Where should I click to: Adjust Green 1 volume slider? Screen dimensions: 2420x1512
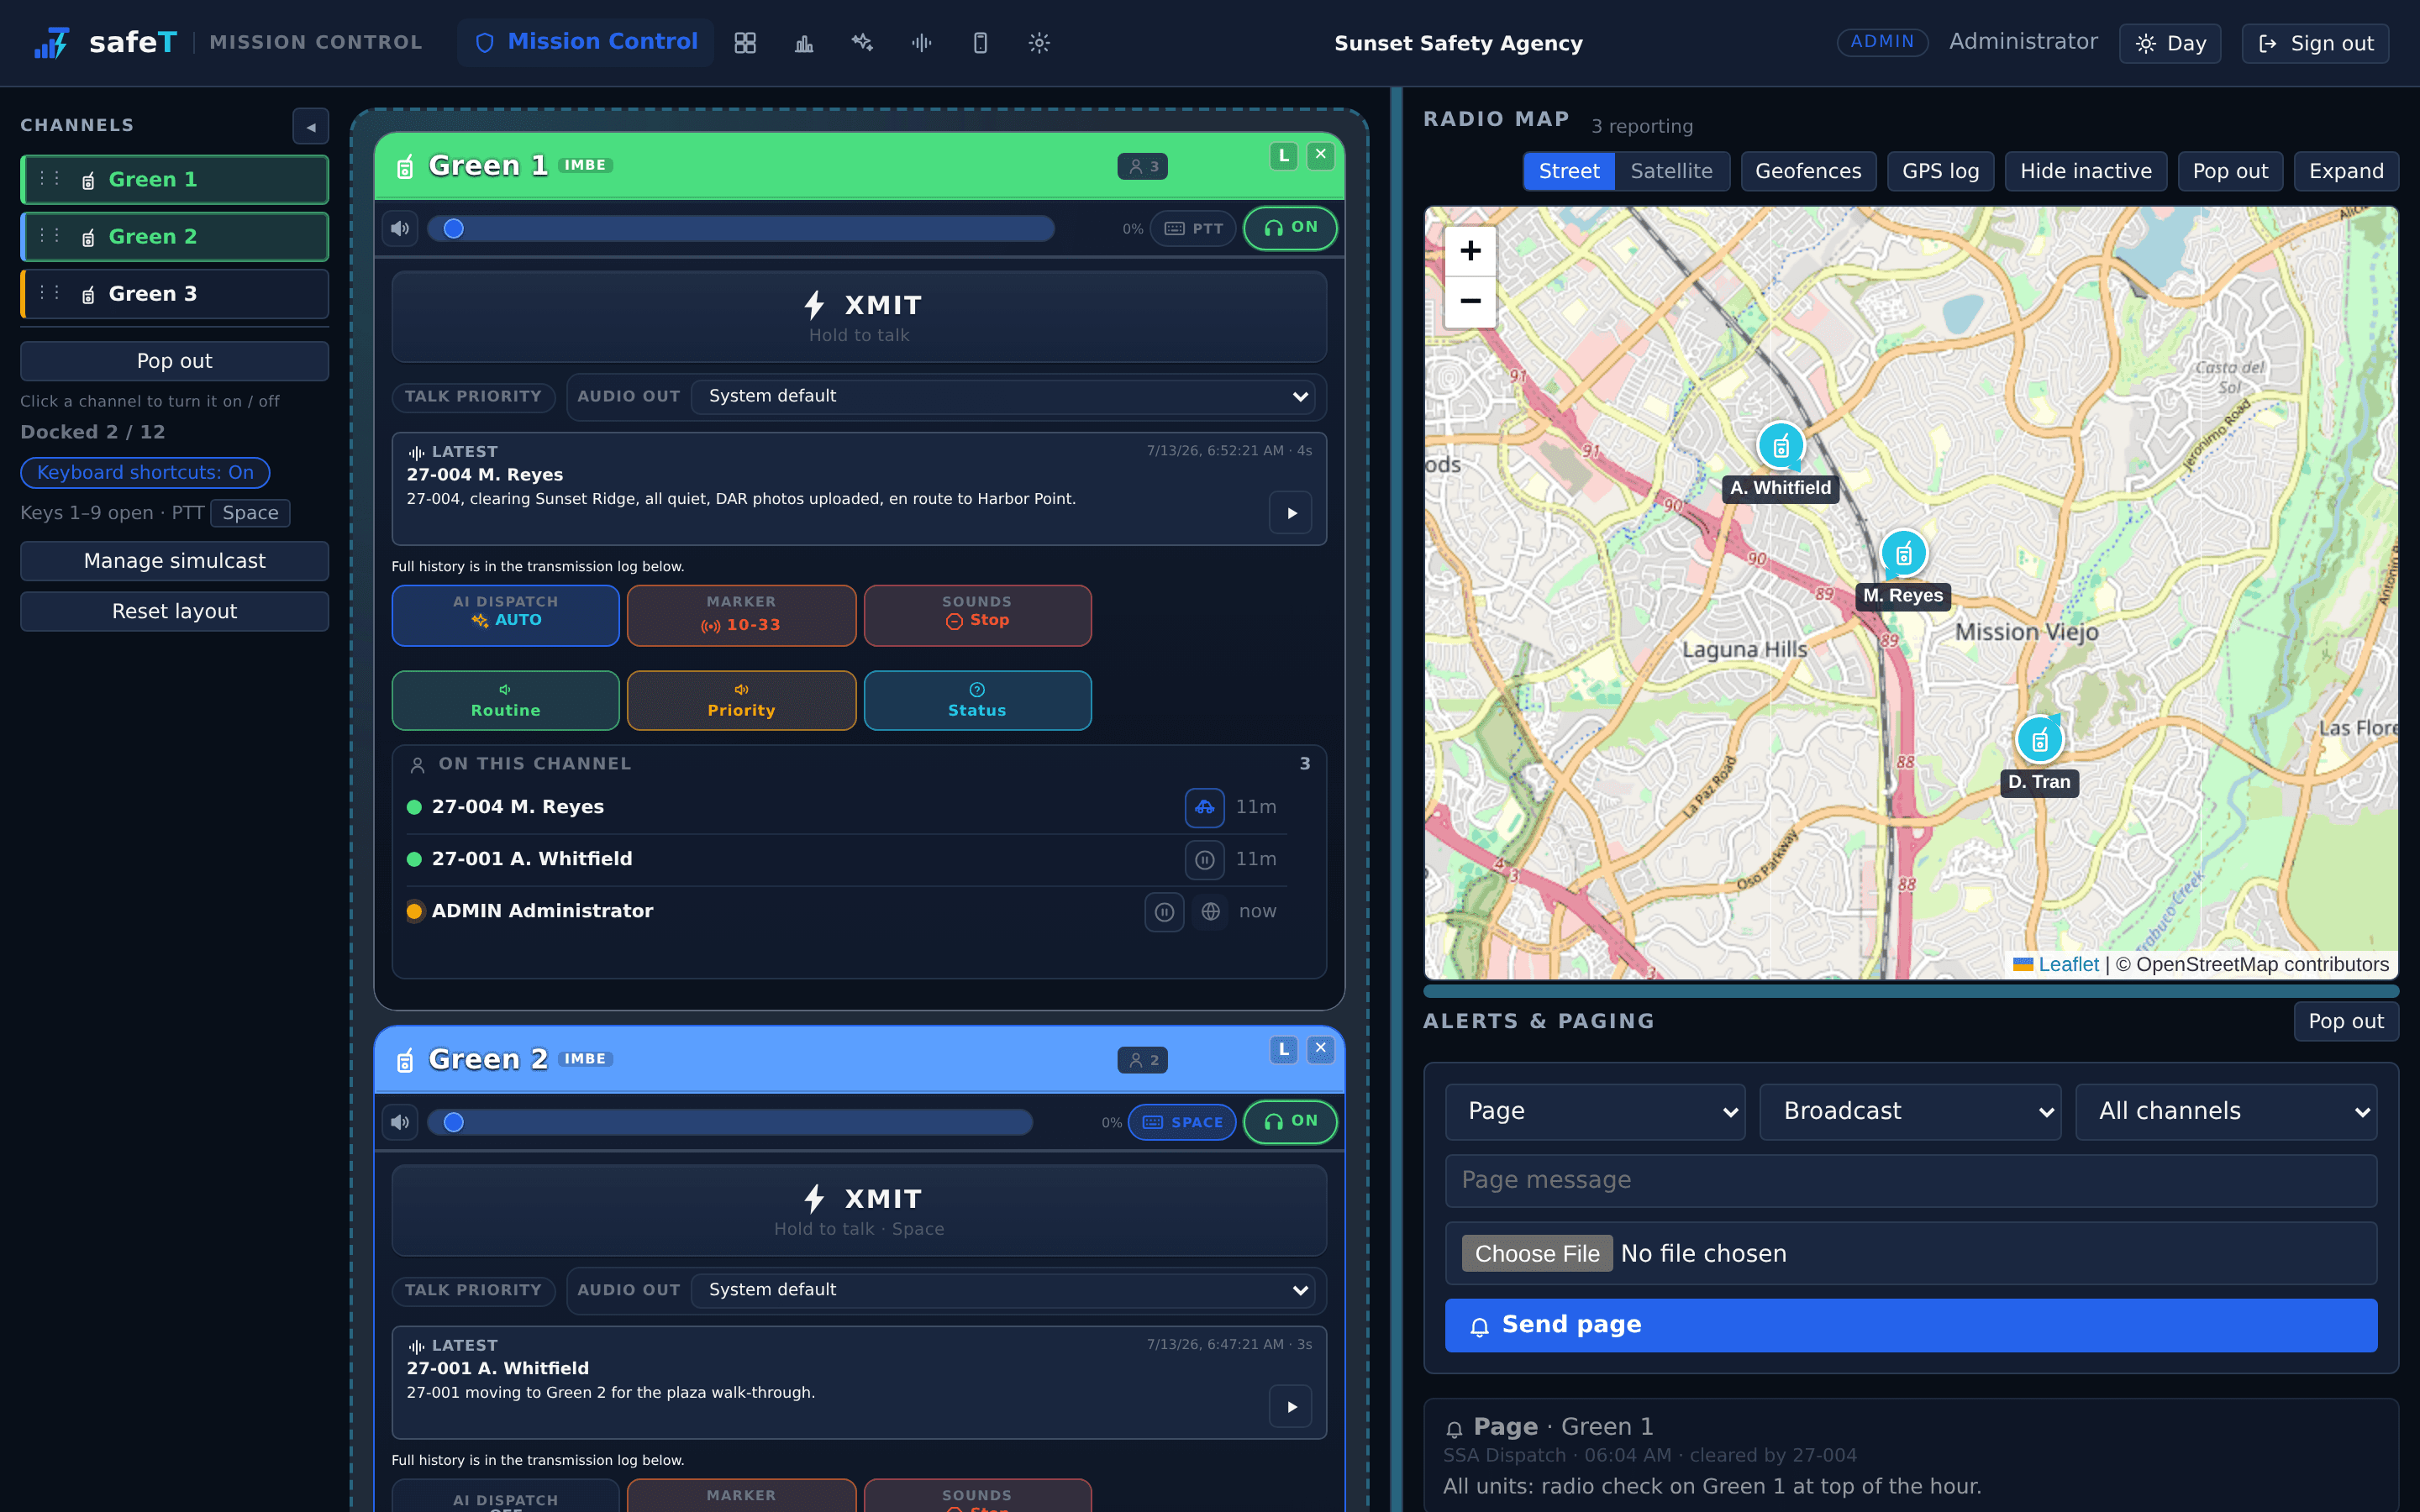coord(741,229)
